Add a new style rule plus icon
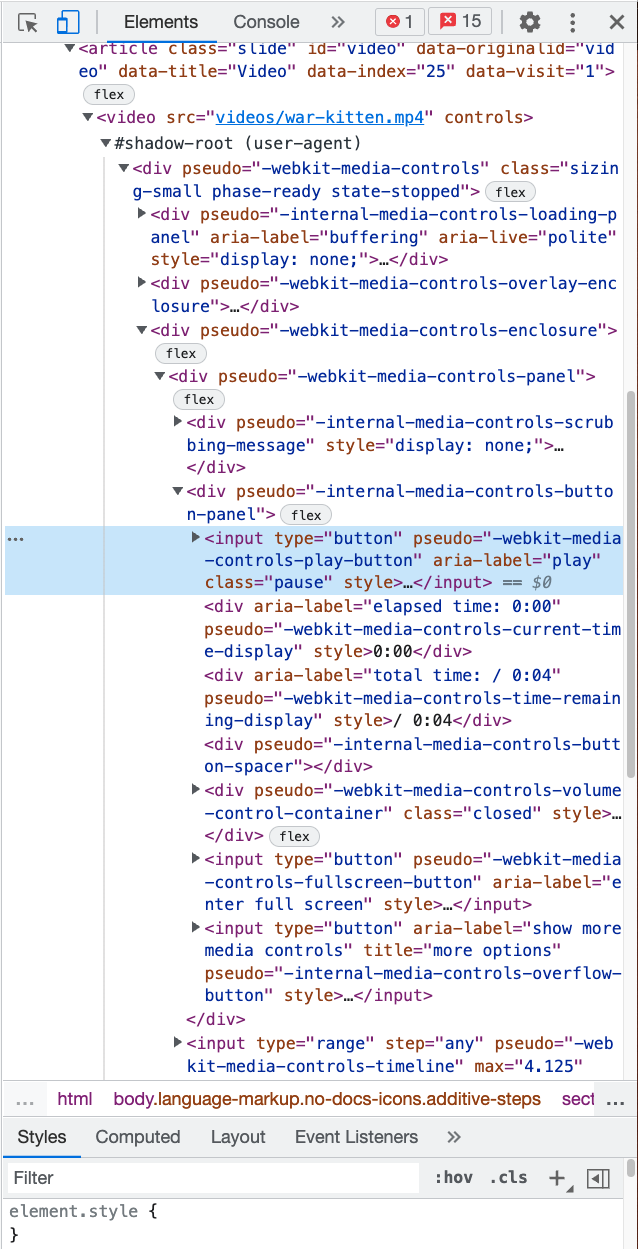Viewport: 638px width, 1249px height. 558,1178
